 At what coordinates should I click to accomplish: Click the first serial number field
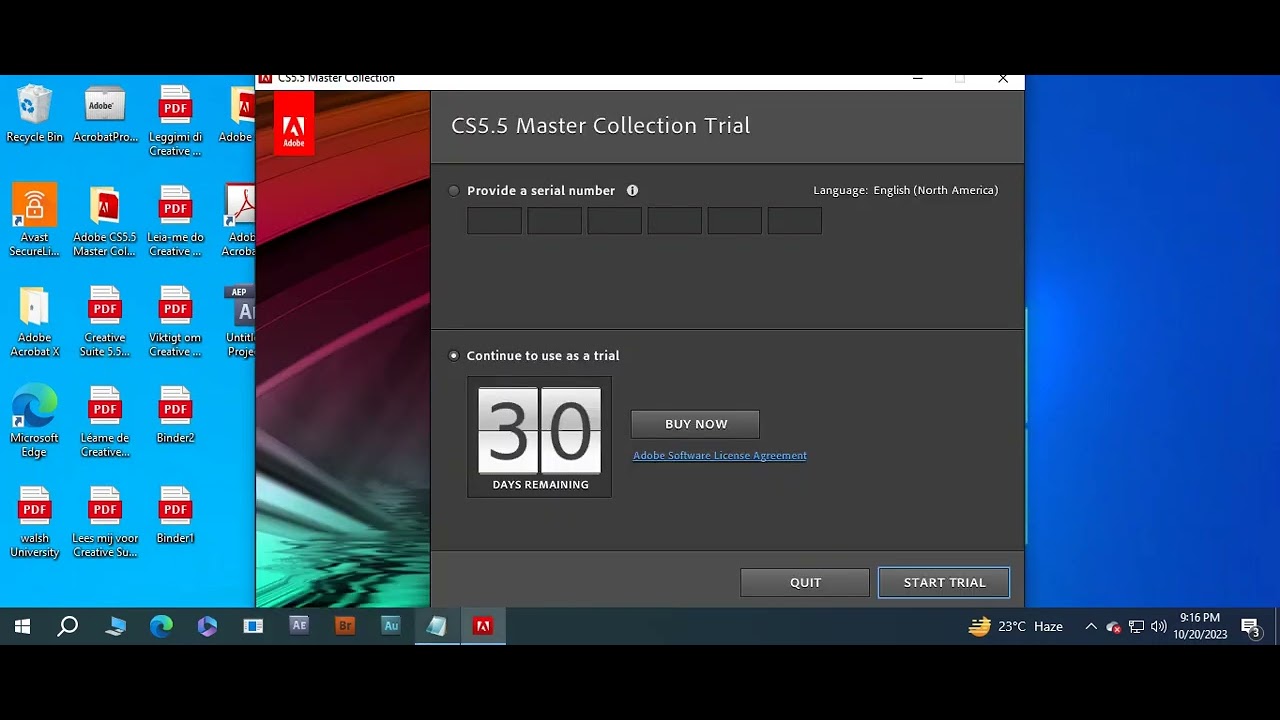[494, 221]
